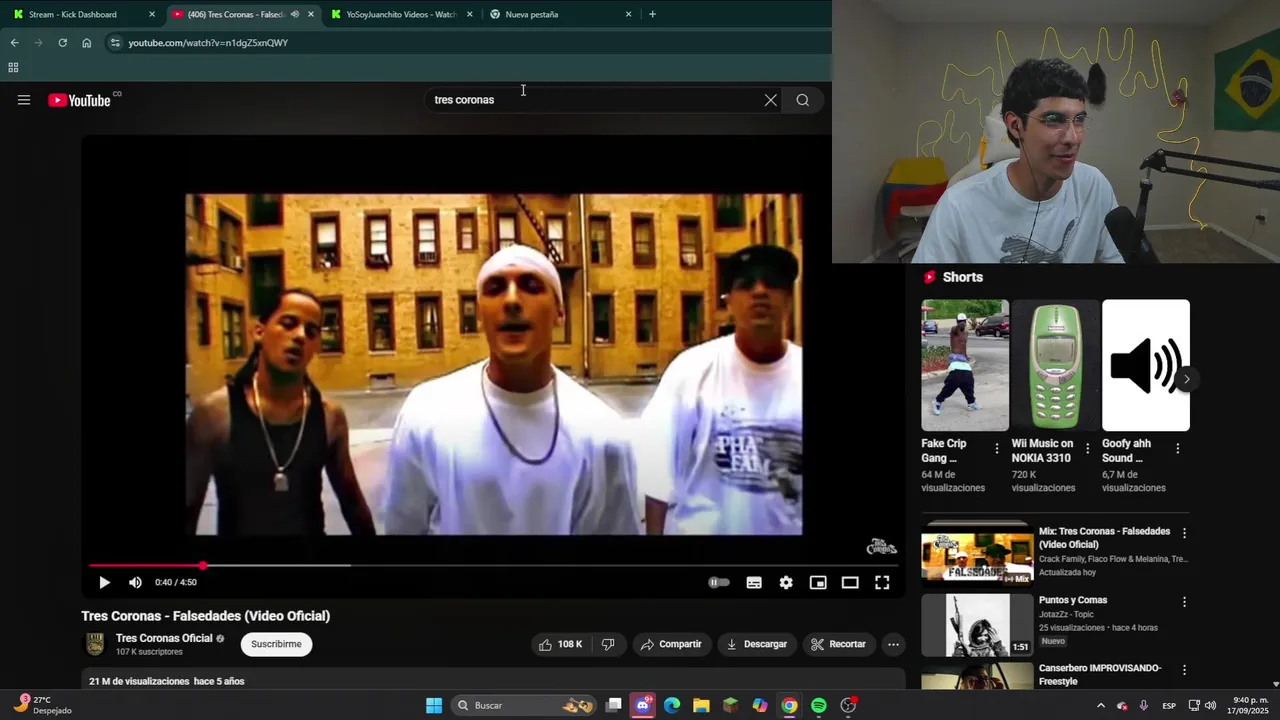The height and width of the screenshot is (720, 1280).
Task: Clear the search box with the X icon
Action: pyautogui.click(x=771, y=100)
